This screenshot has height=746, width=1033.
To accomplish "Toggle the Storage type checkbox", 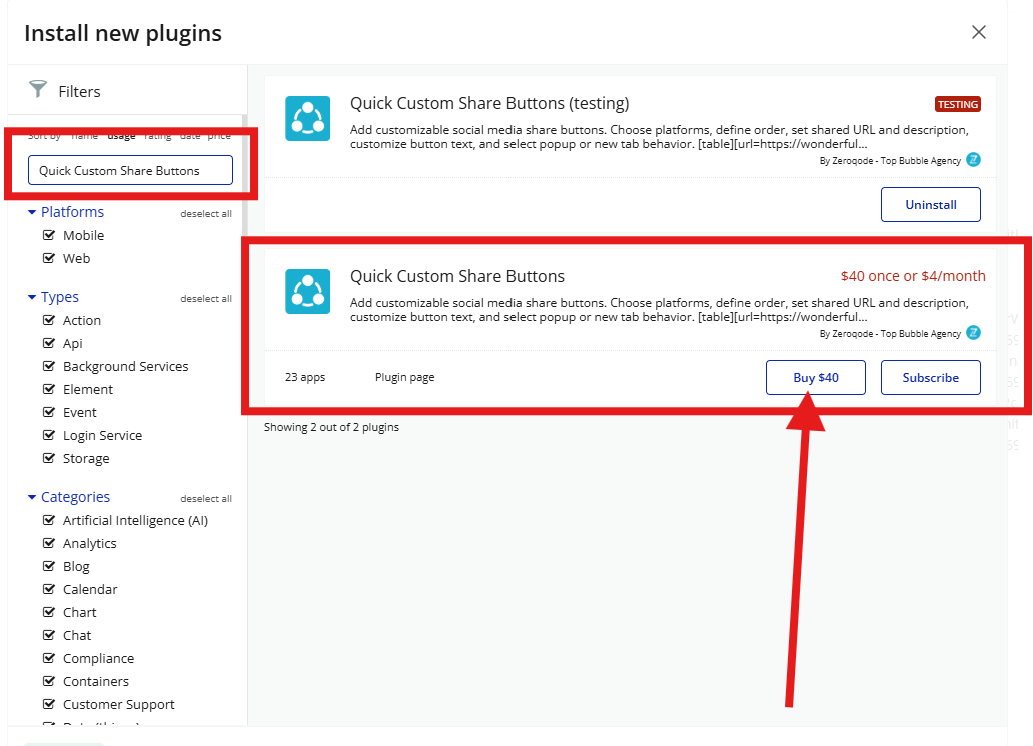I will 49,459.
